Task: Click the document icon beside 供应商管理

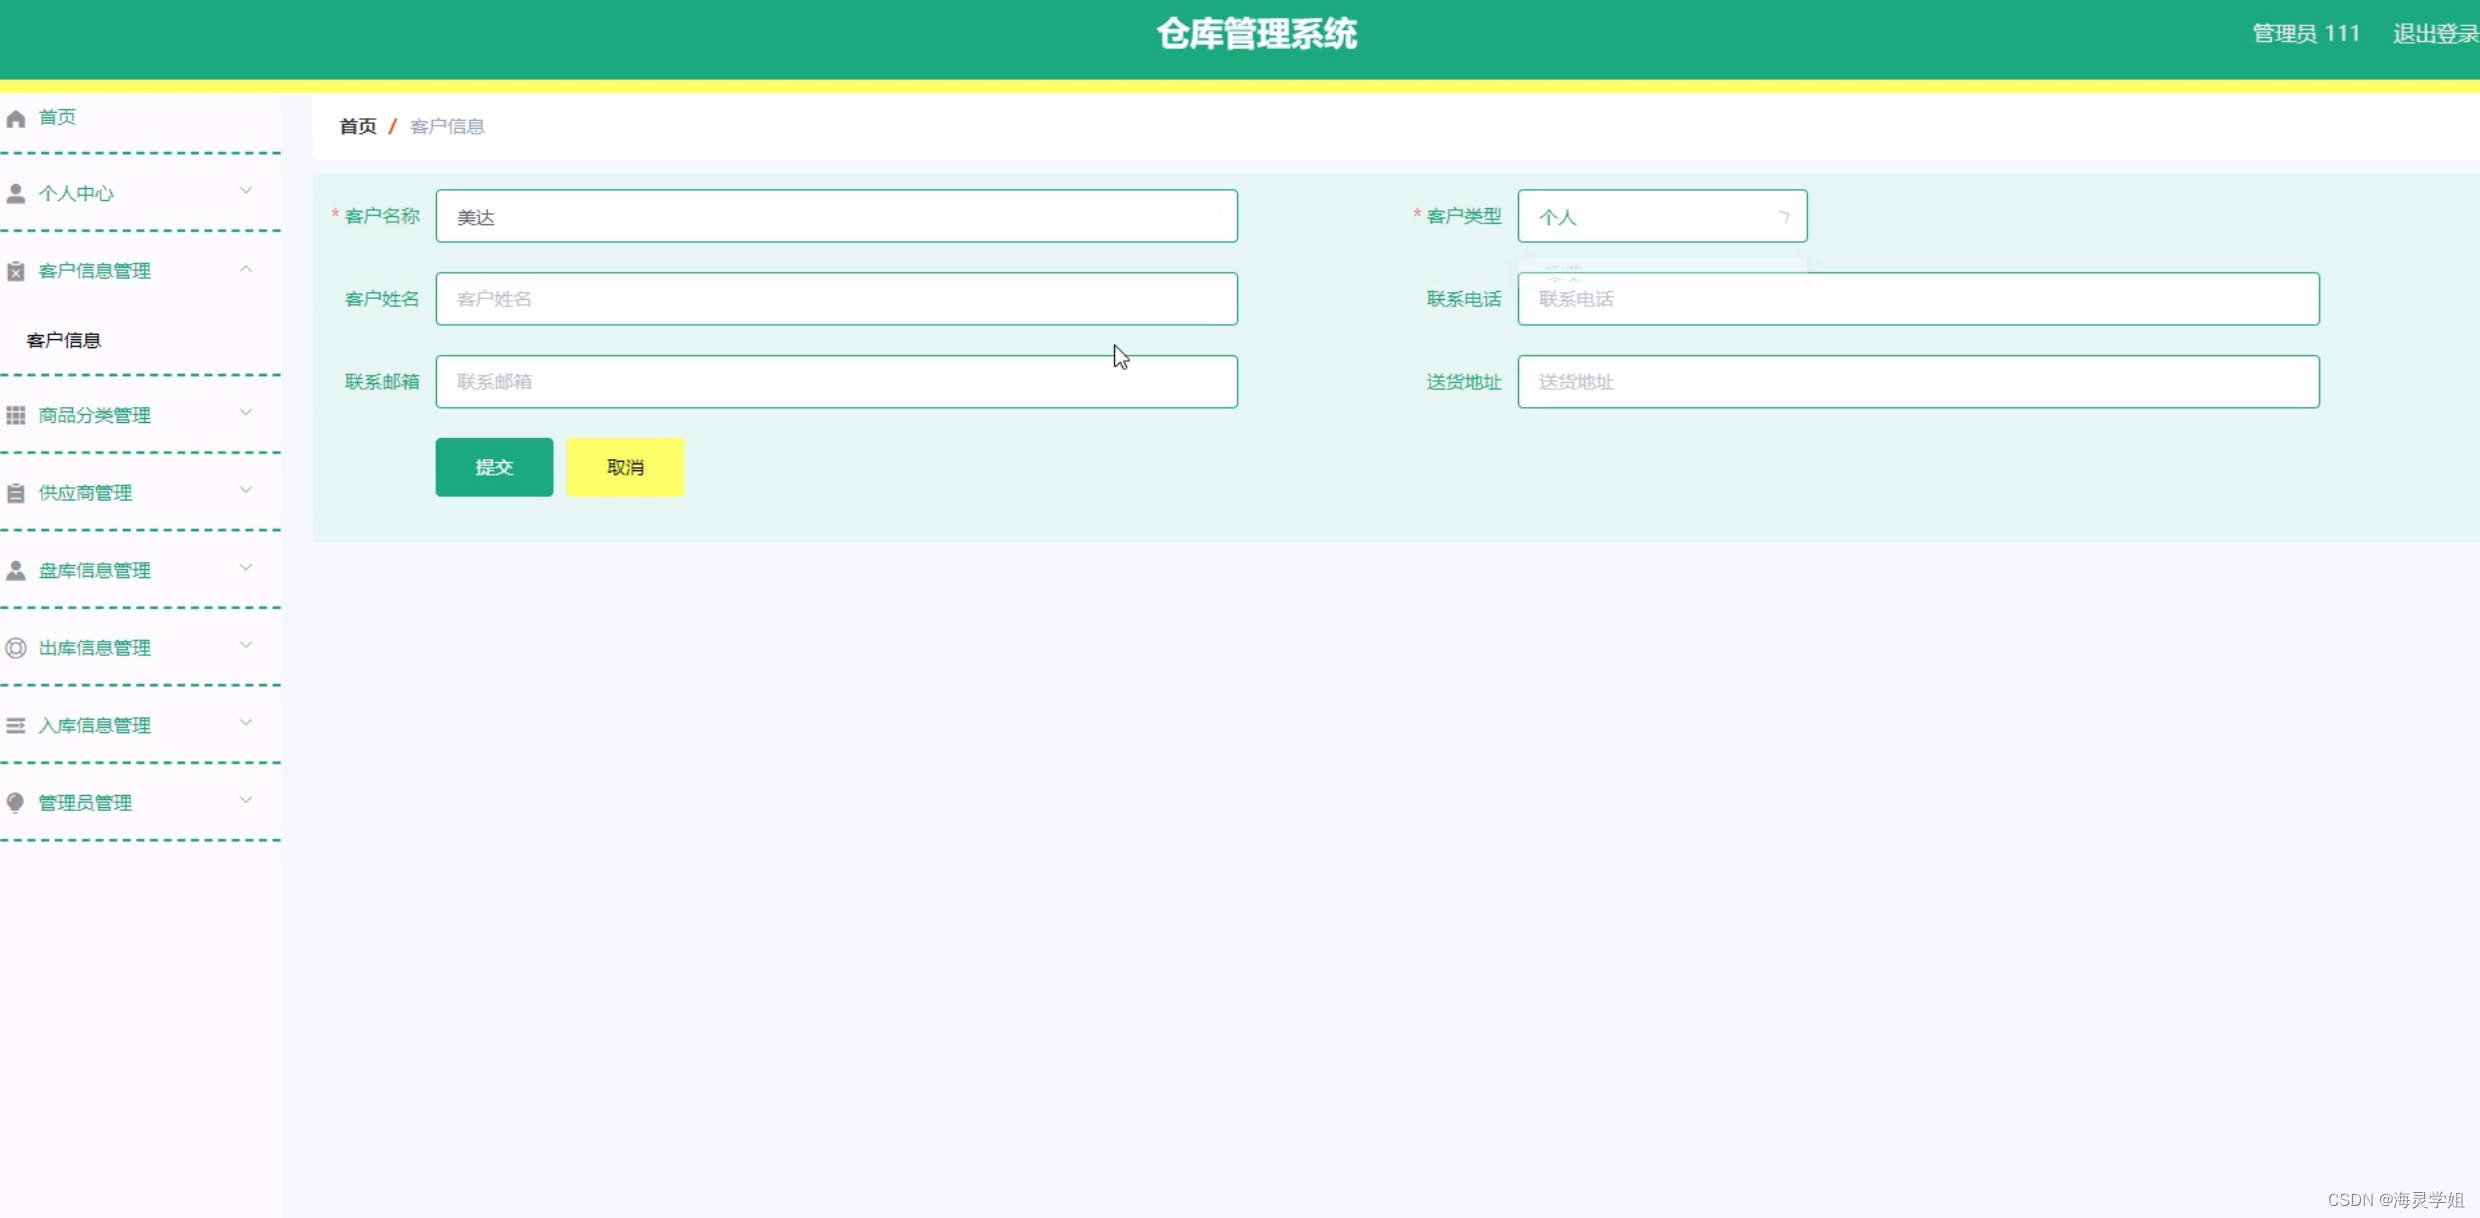Action: 16,493
